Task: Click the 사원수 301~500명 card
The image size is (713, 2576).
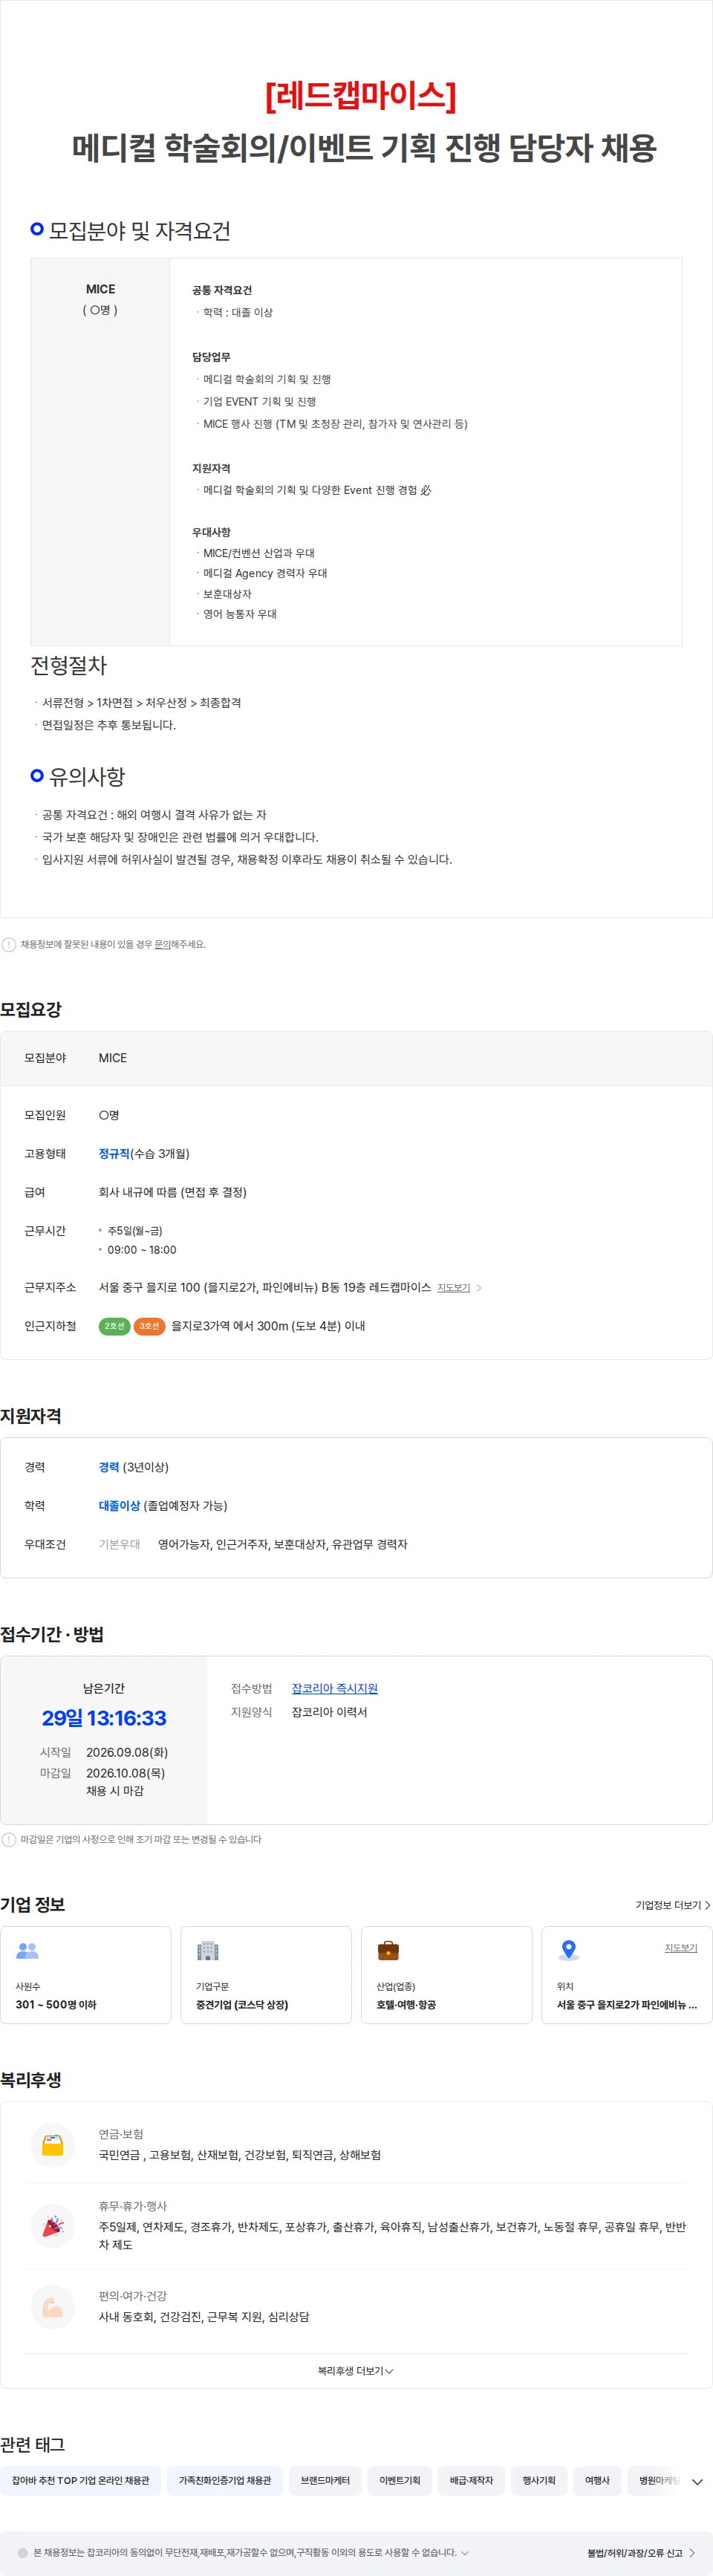Action: click(x=86, y=1974)
